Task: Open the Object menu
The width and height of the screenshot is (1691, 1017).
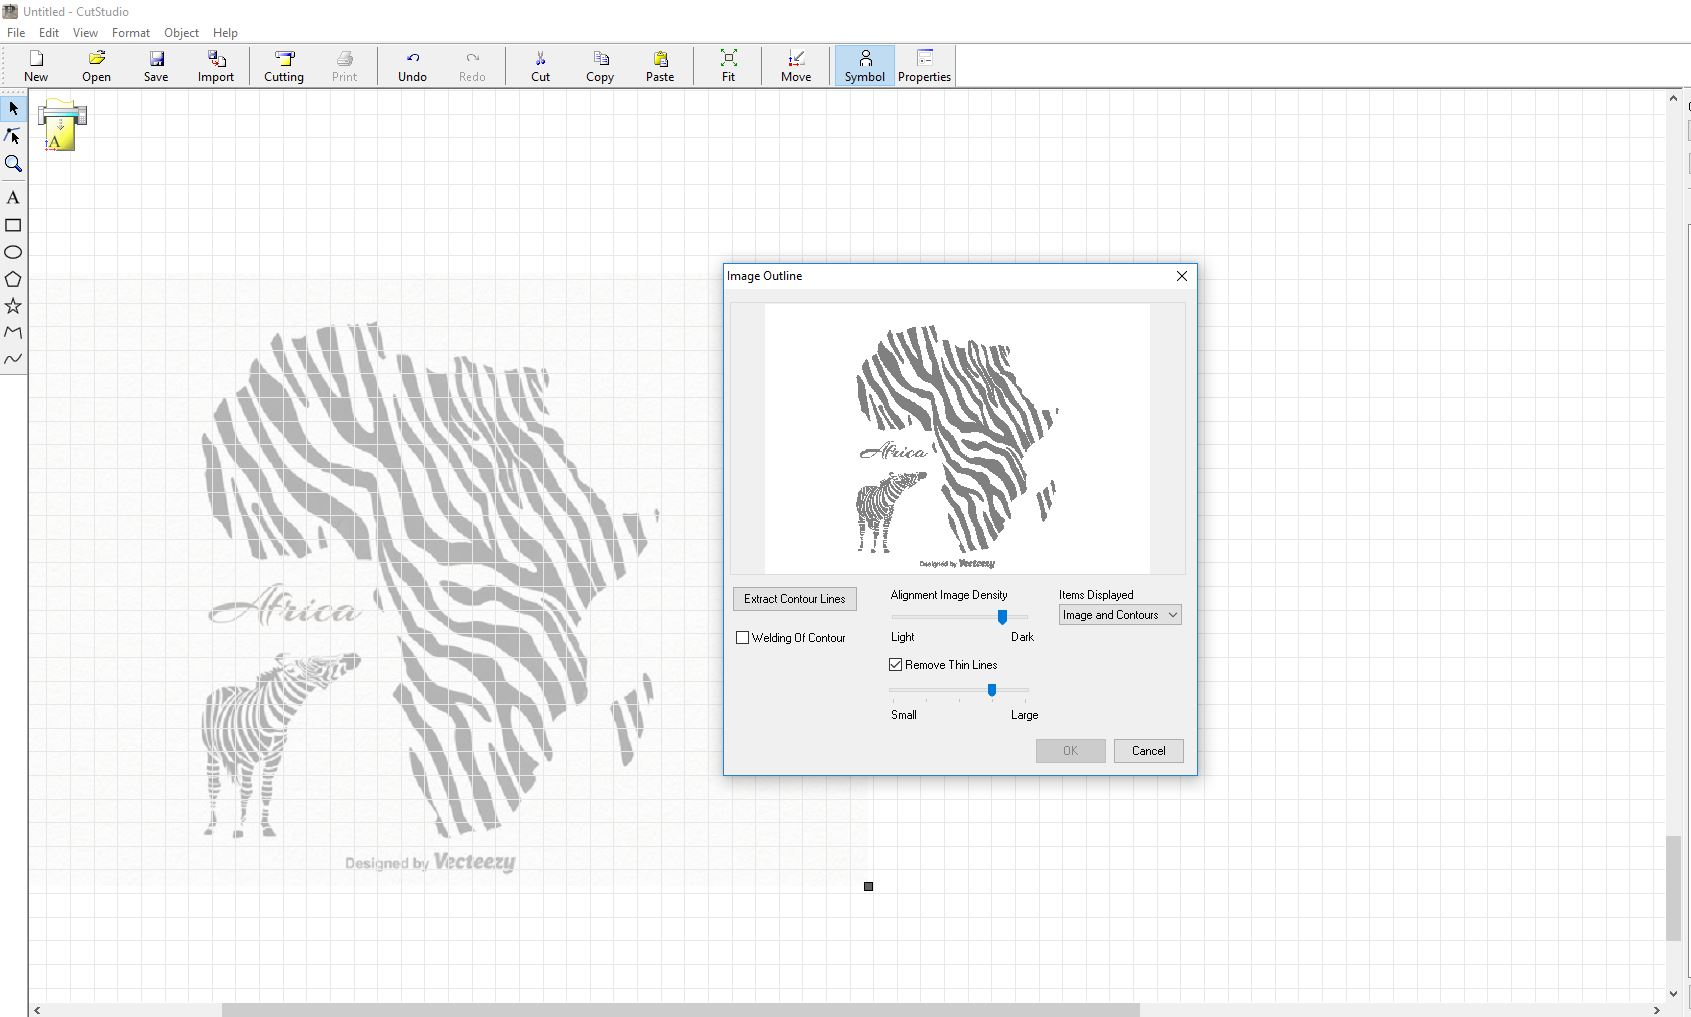Action: point(181,33)
